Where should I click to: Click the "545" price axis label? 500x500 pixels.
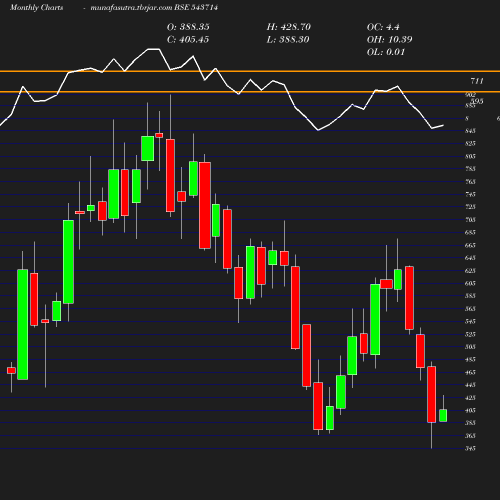470,322
